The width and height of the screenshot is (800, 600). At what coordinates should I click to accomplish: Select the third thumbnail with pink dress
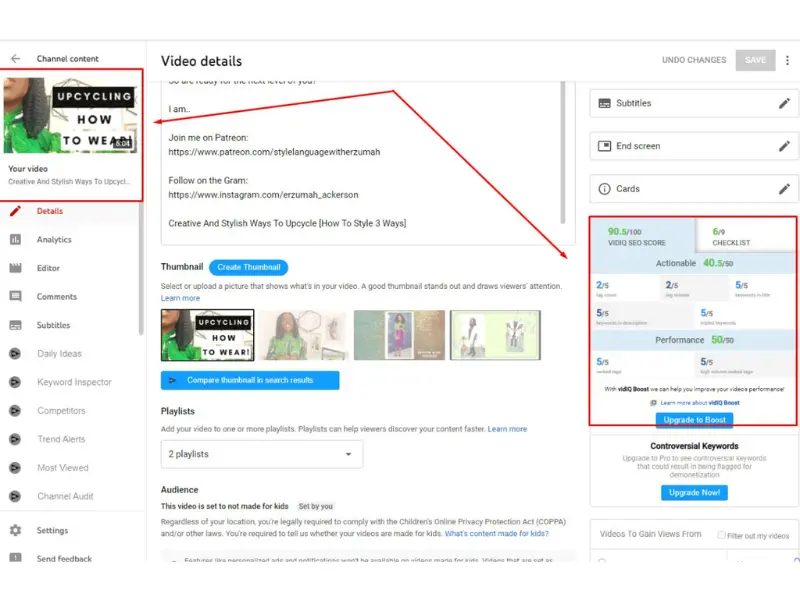[399, 335]
